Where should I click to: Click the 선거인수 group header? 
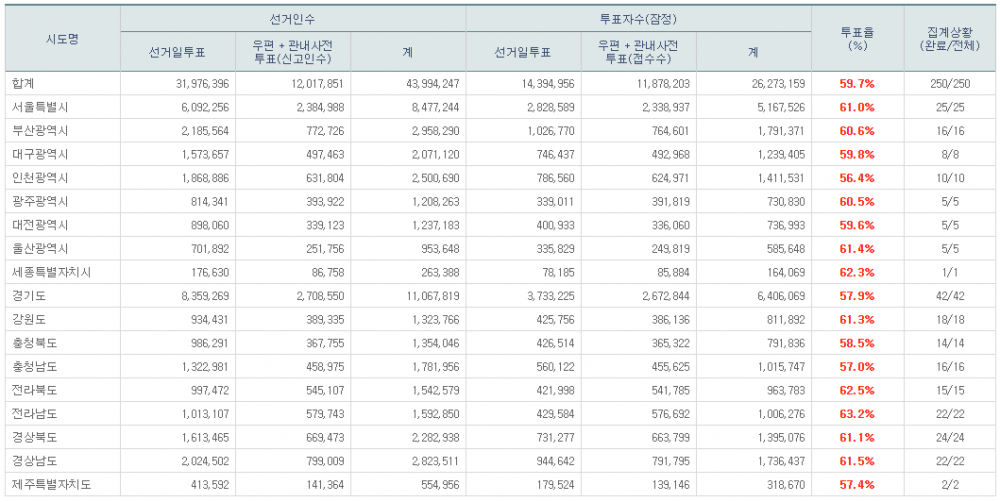pyautogui.click(x=293, y=19)
